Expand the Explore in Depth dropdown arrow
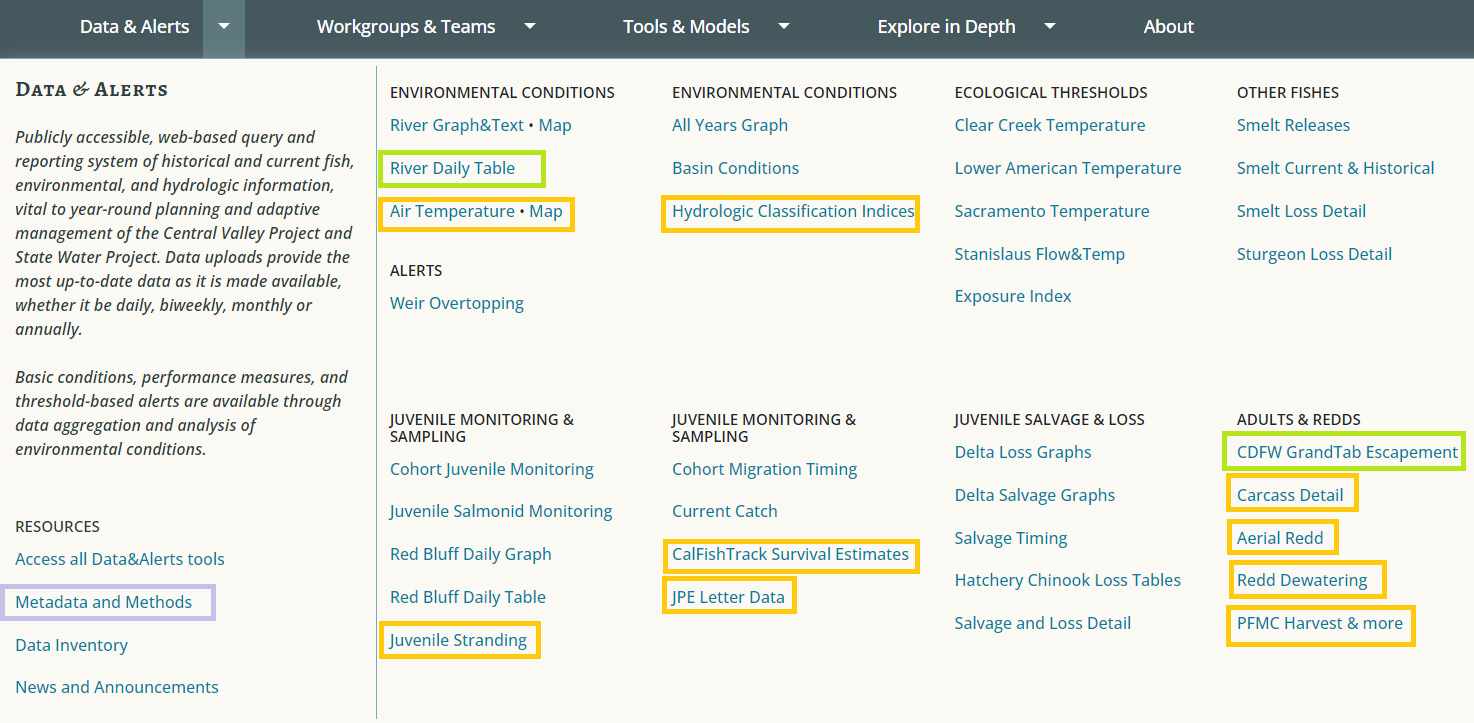Viewport: 1474px width, 723px height. click(1050, 27)
